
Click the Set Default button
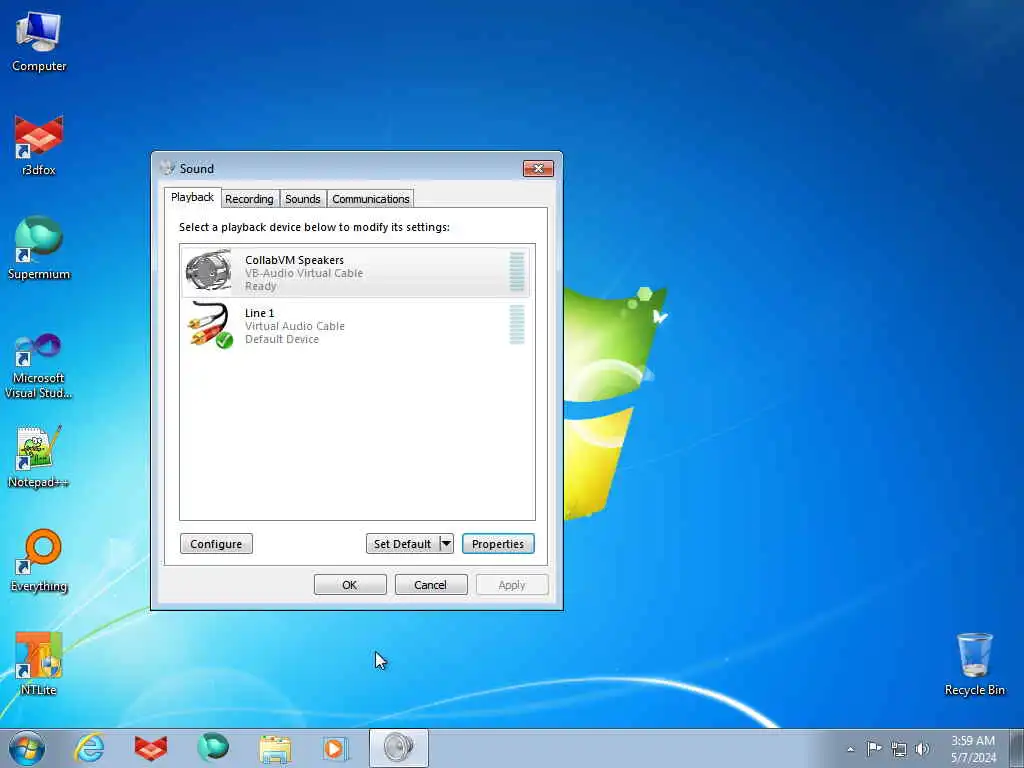click(402, 544)
